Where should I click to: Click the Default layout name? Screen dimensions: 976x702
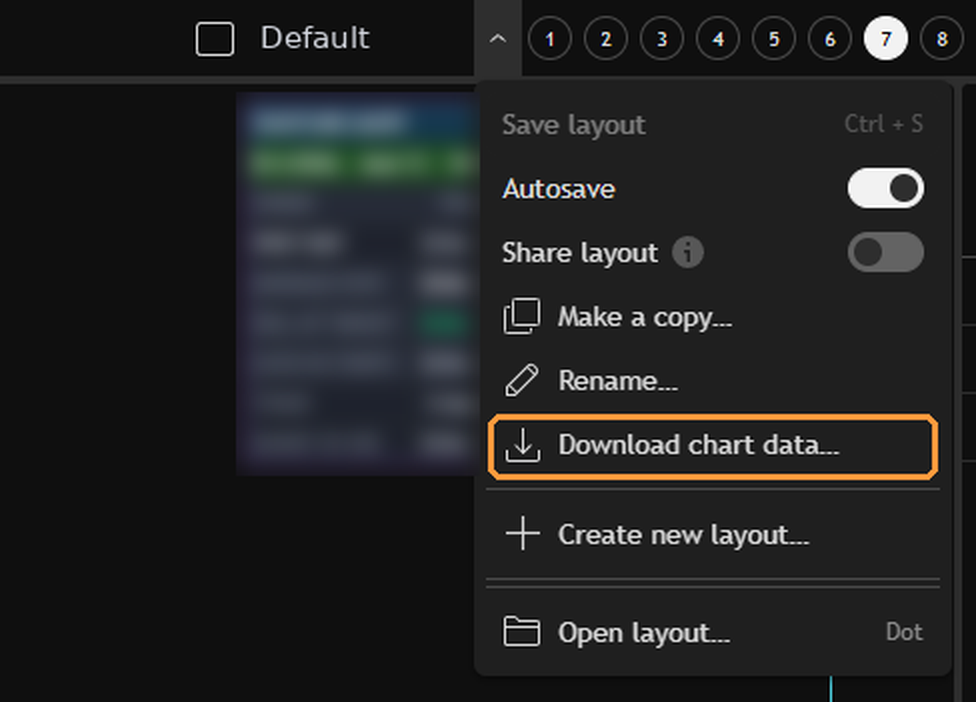point(315,38)
